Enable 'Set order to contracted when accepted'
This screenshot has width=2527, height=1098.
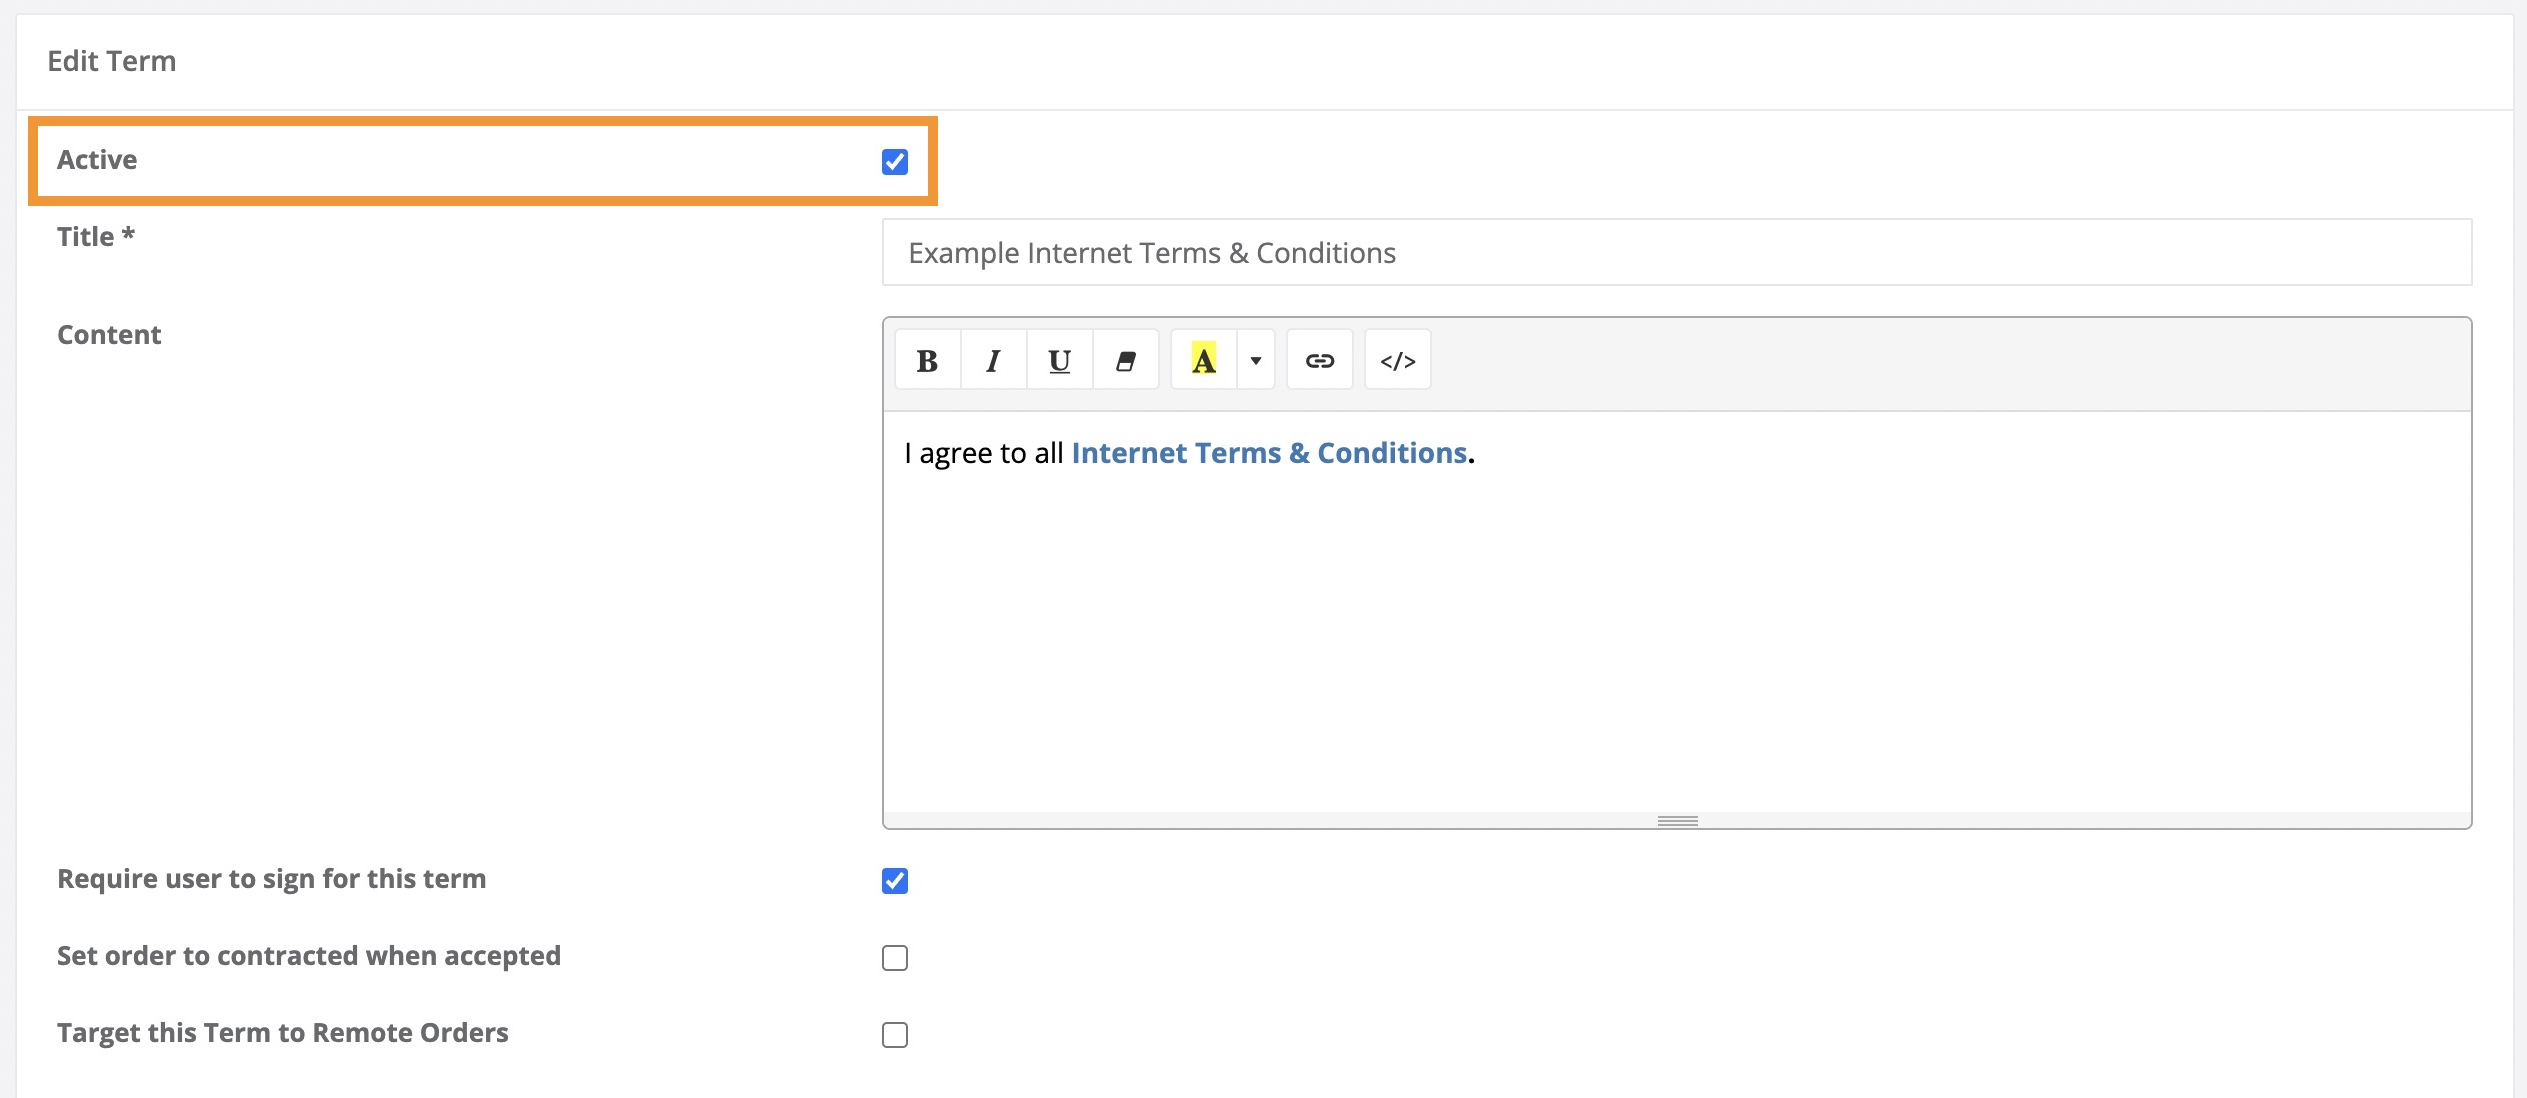click(x=895, y=958)
